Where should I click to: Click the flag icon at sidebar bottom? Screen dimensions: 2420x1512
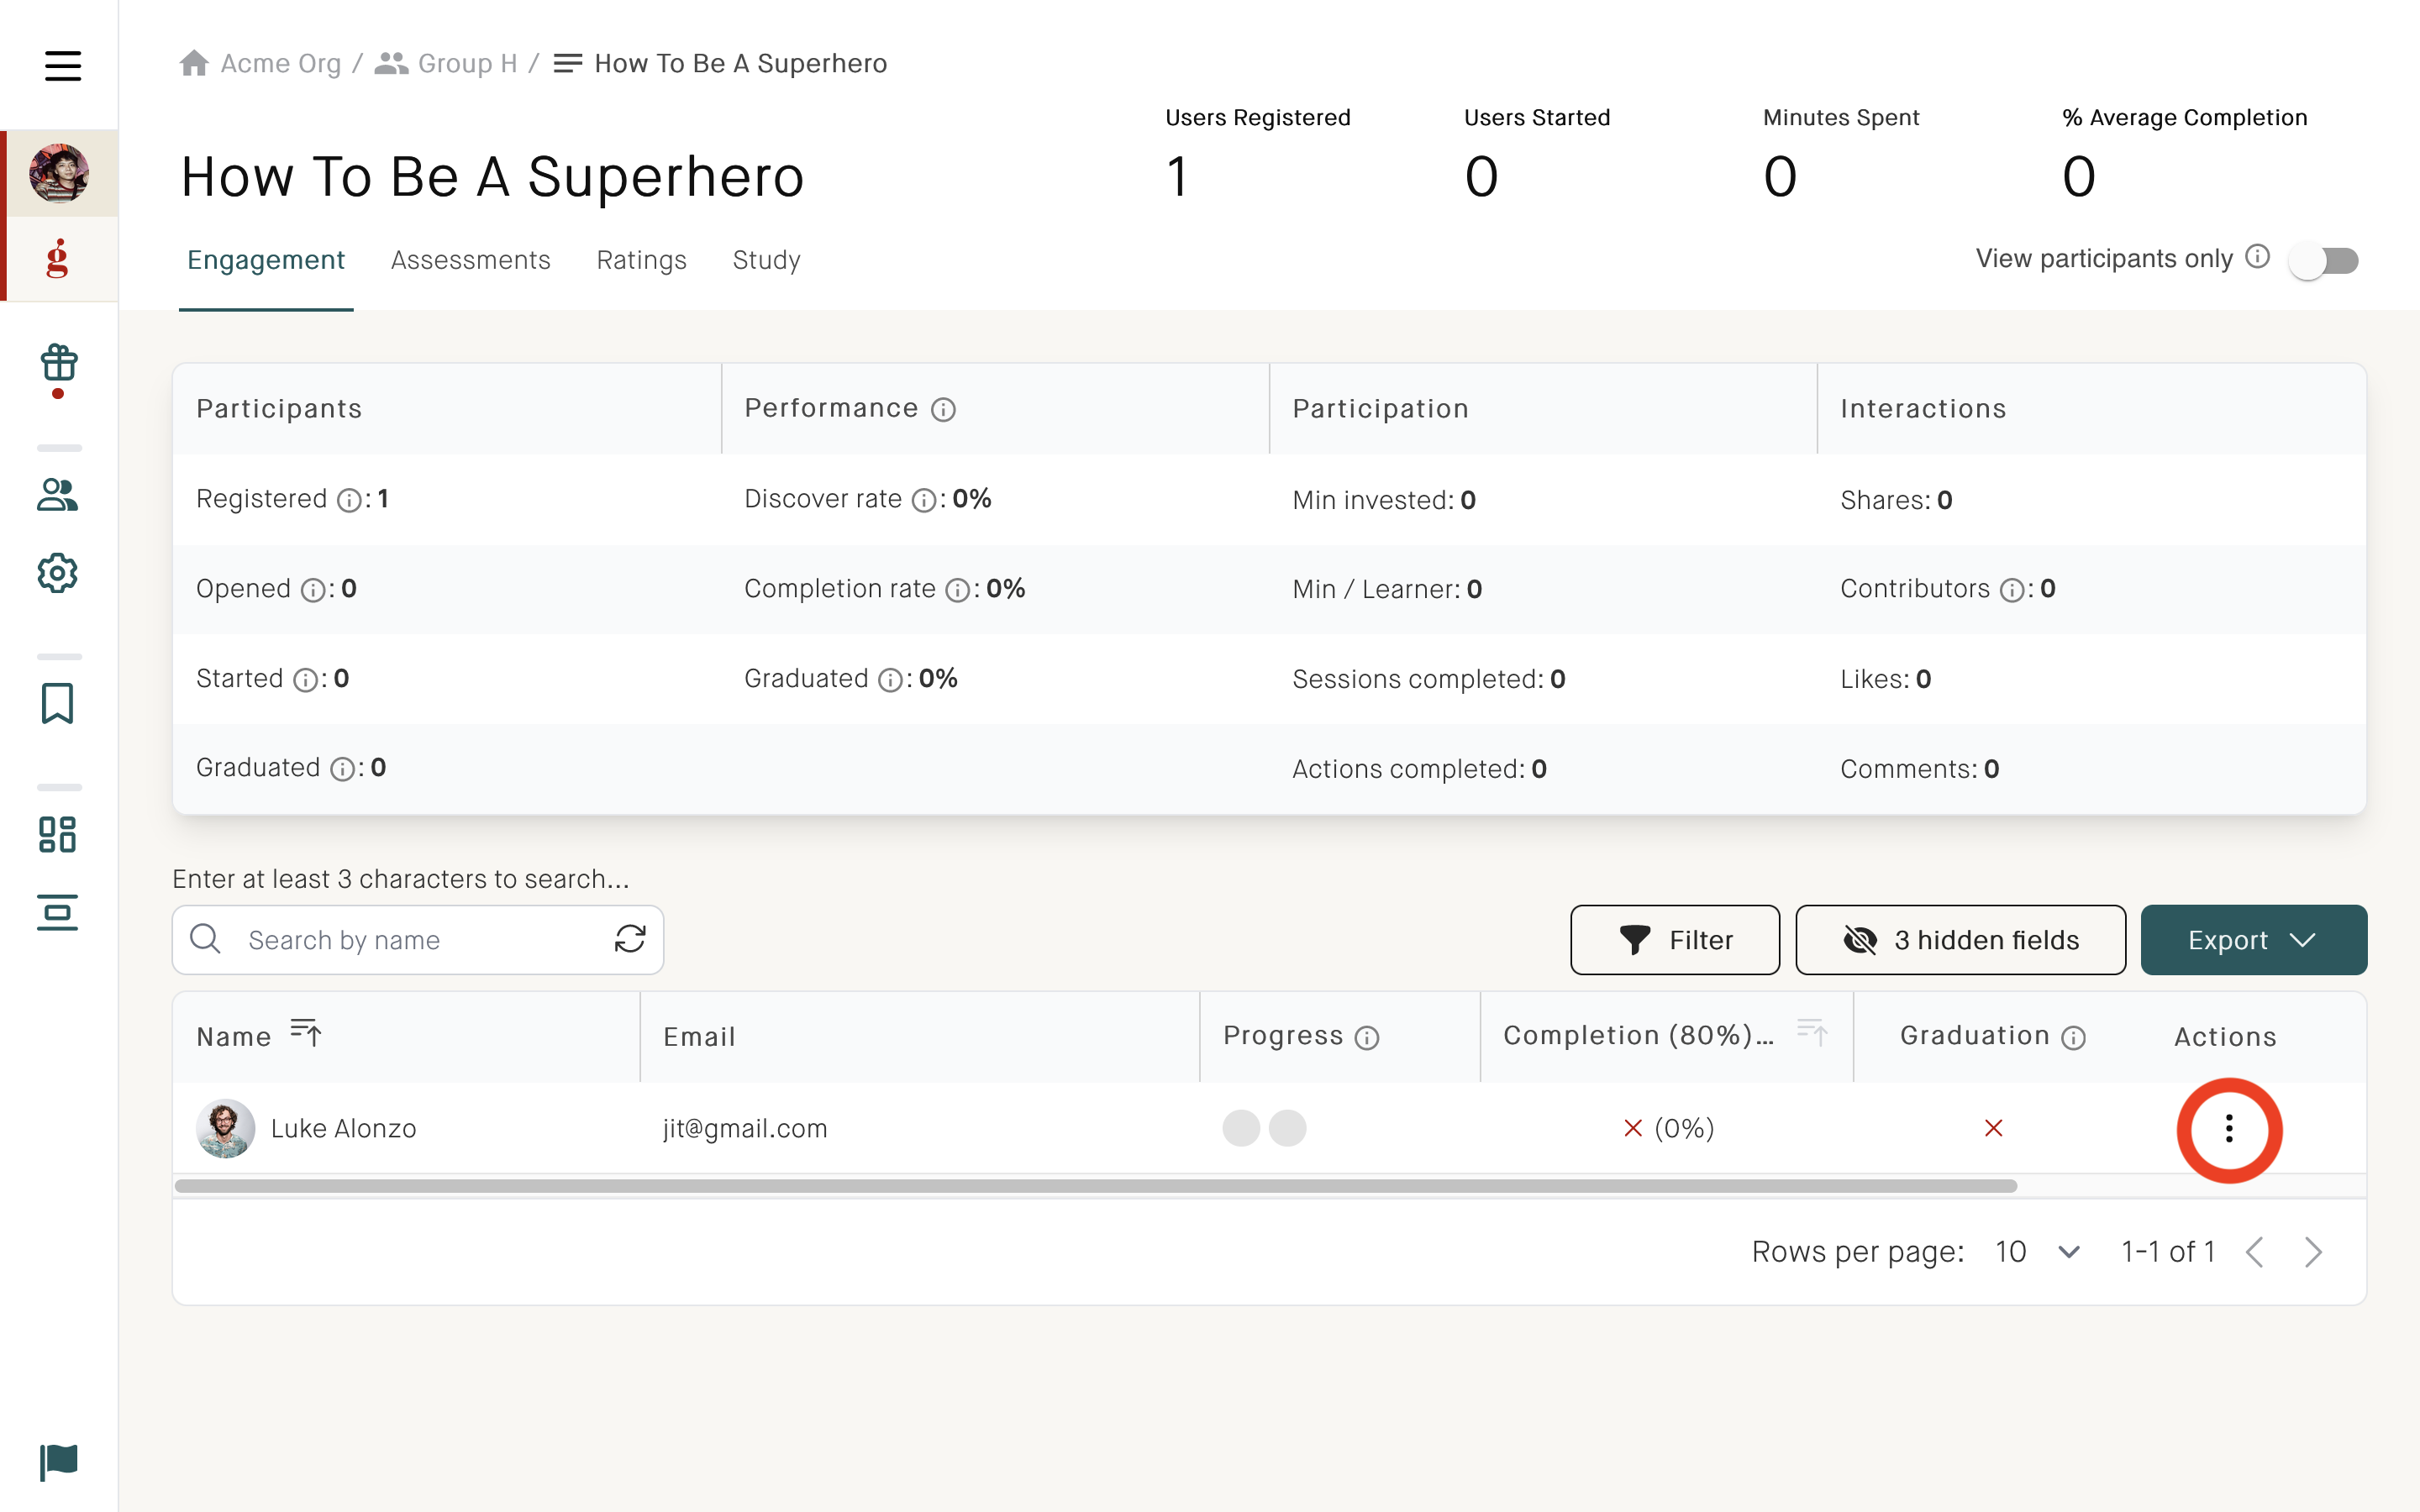tap(59, 1462)
